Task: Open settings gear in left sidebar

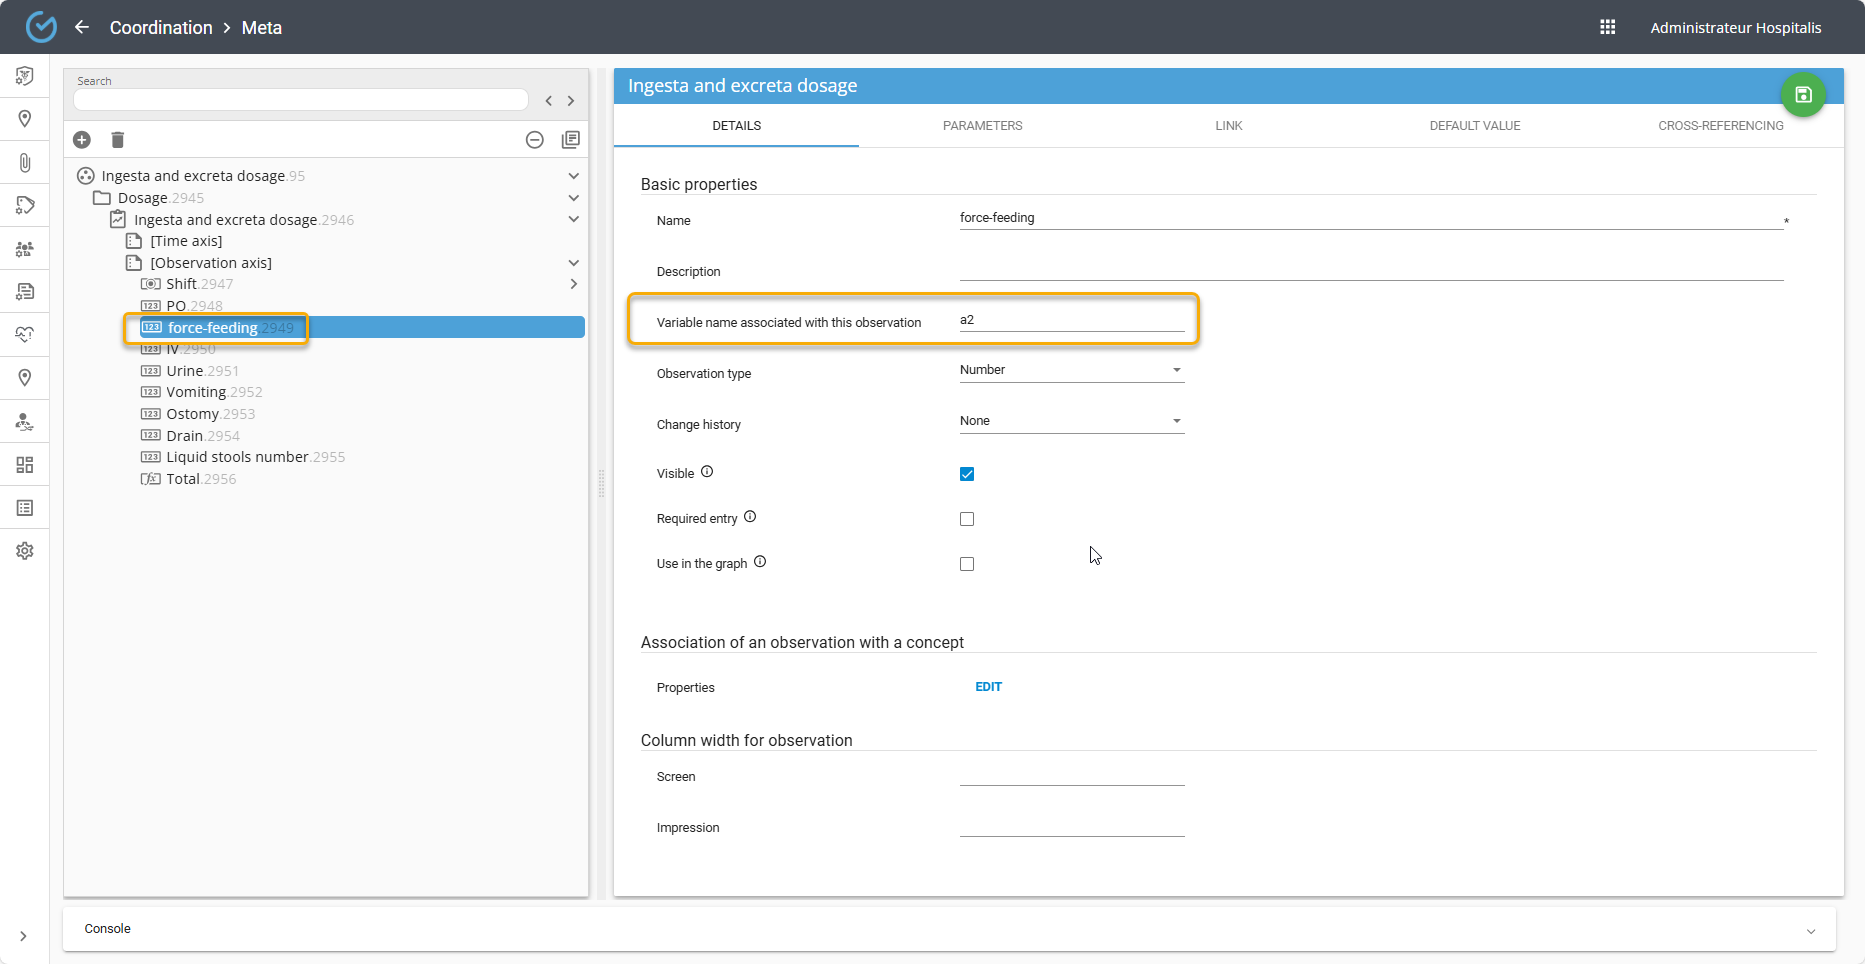Action: pos(25,551)
